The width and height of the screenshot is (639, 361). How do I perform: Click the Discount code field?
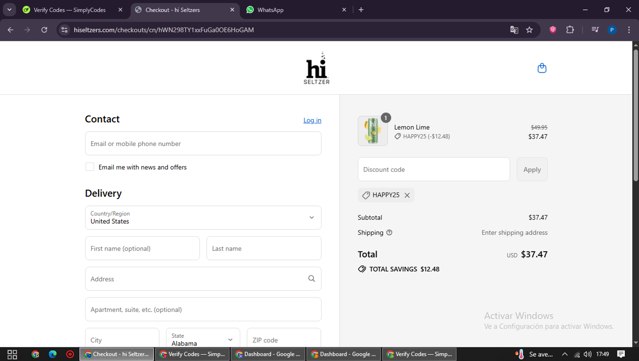[434, 169]
